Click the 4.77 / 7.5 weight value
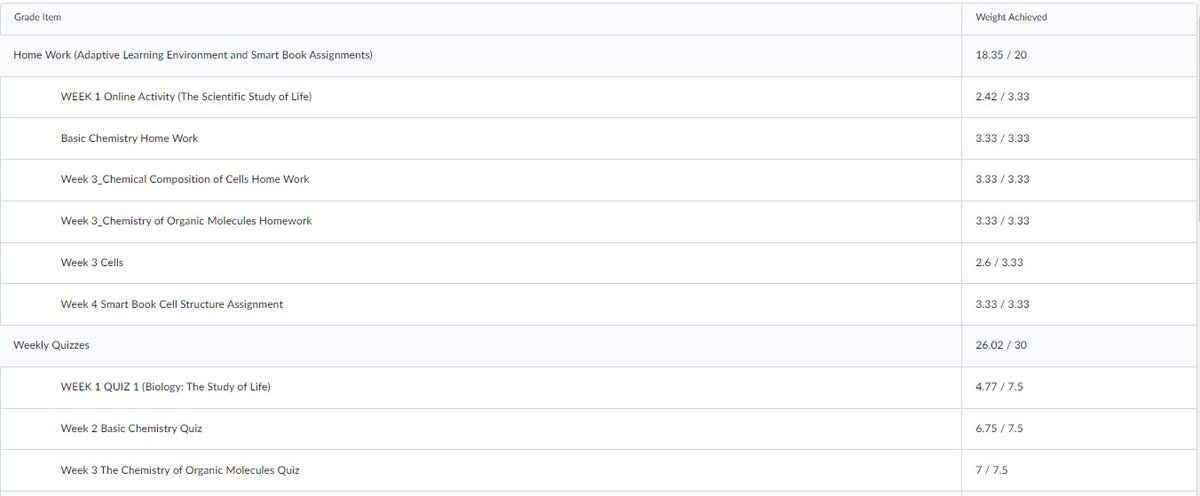This screenshot has width=1200, height=496. (x=999, y=387)
